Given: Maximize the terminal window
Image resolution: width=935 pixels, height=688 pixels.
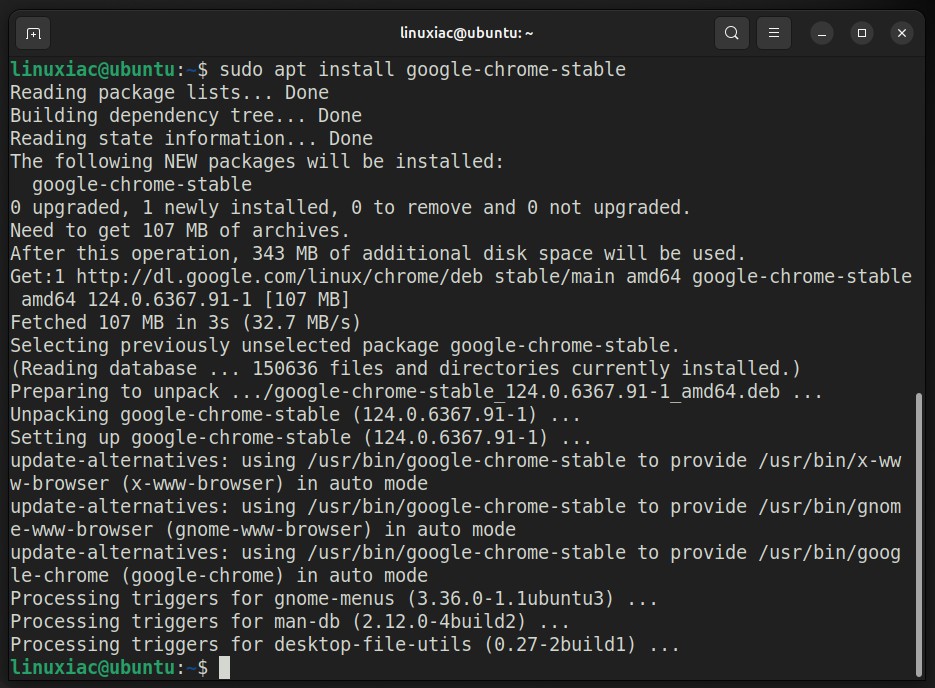Looking at the screenshot, I should [x=862, y=33].
